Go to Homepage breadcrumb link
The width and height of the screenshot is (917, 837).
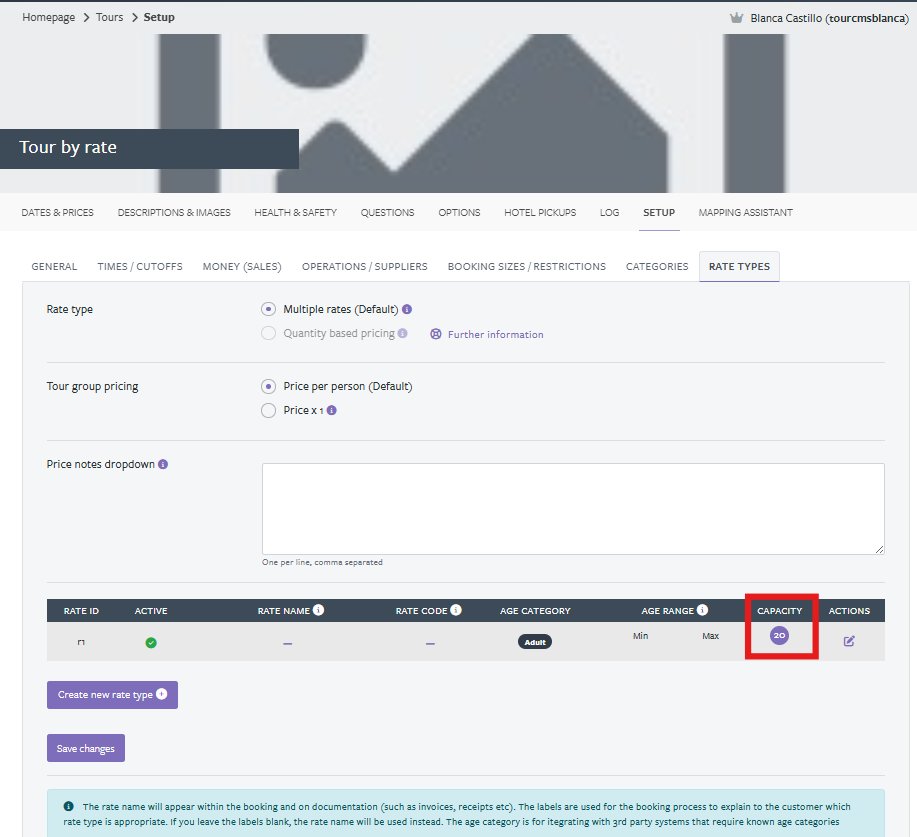point(49,17)
